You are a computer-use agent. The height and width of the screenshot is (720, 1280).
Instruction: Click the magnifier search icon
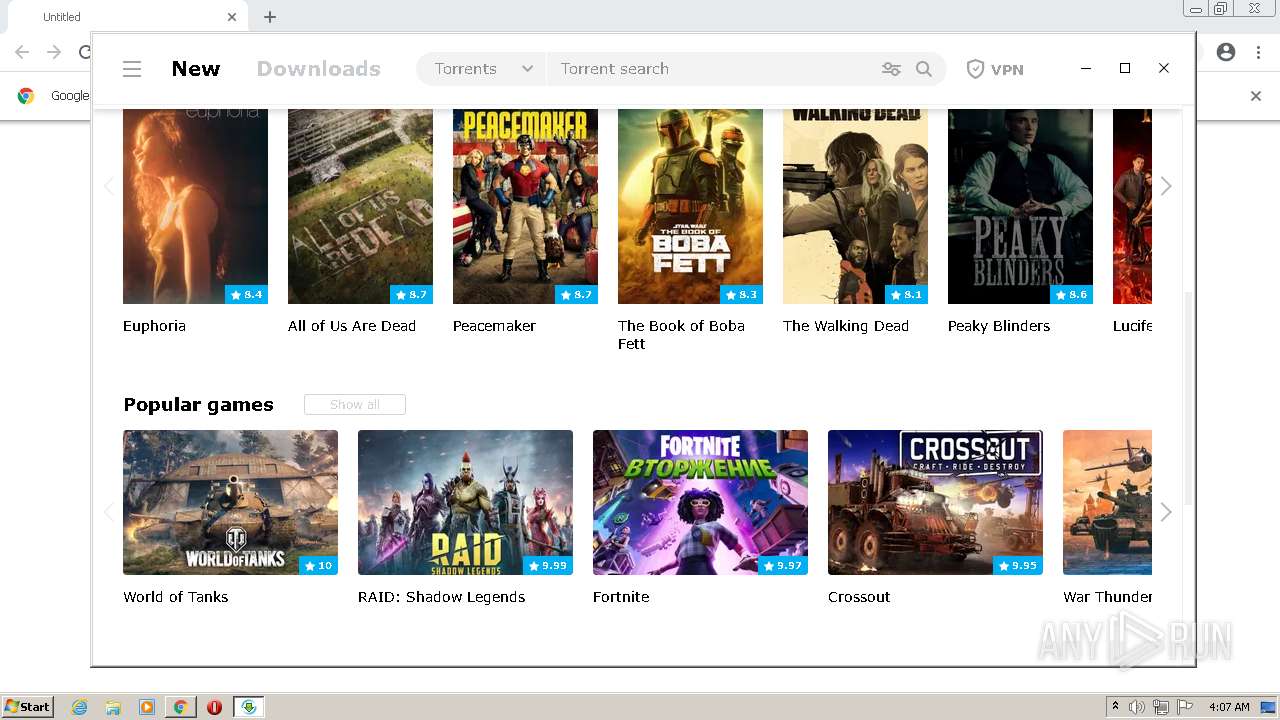click(924, 69)
